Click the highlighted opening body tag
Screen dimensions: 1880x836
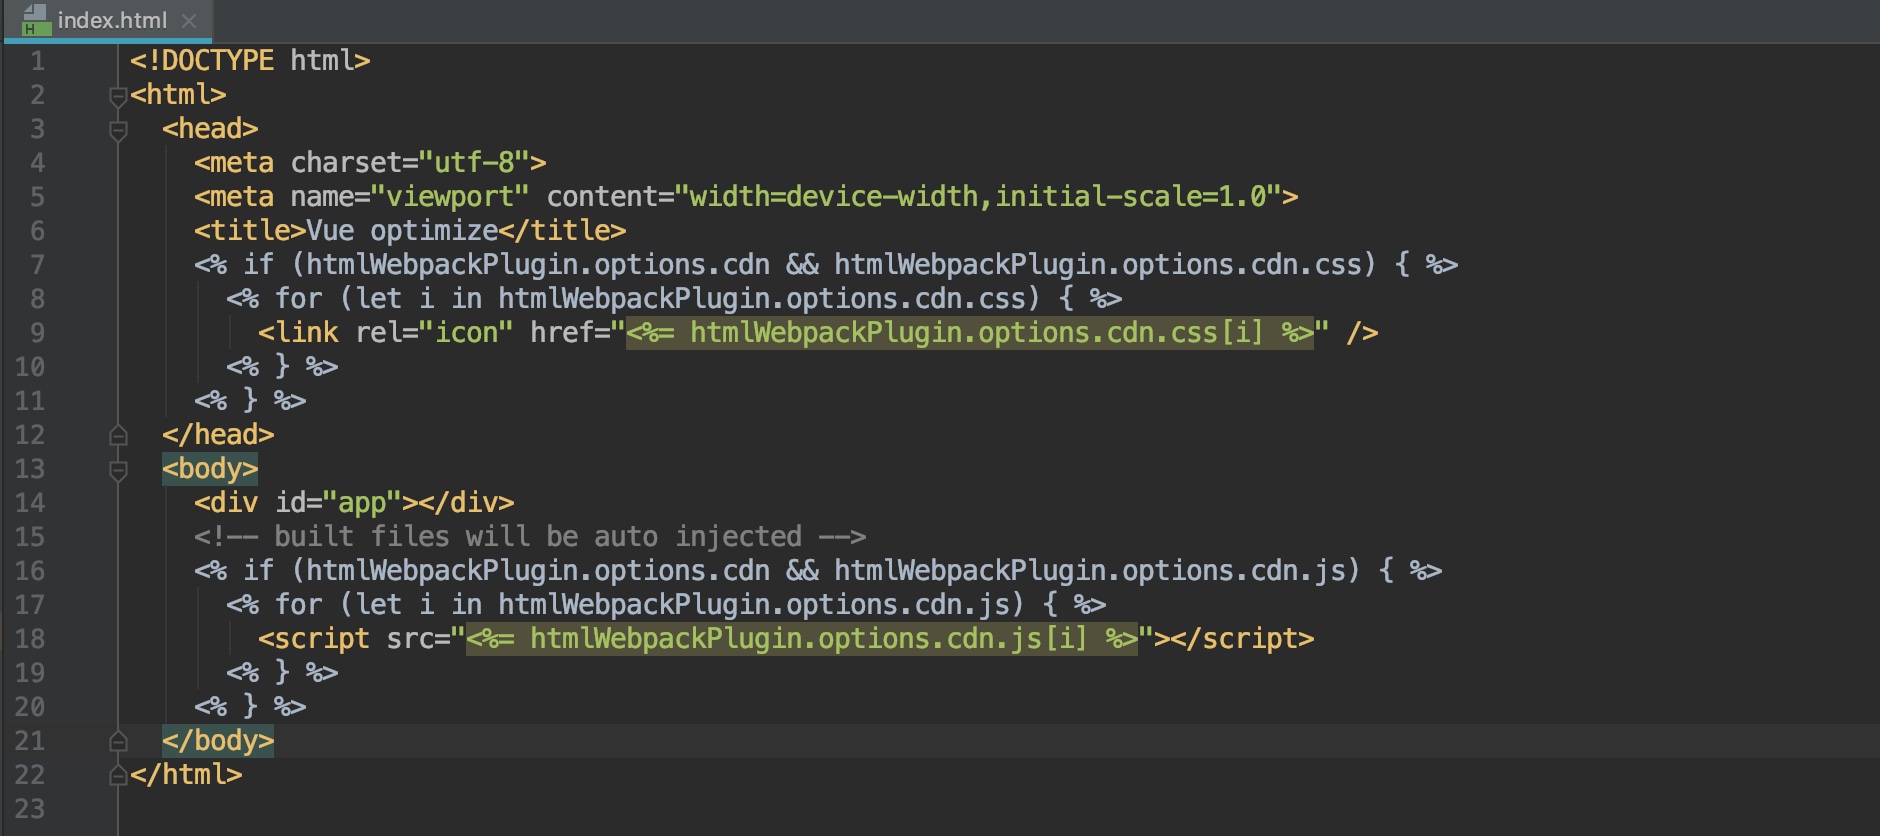210,469
